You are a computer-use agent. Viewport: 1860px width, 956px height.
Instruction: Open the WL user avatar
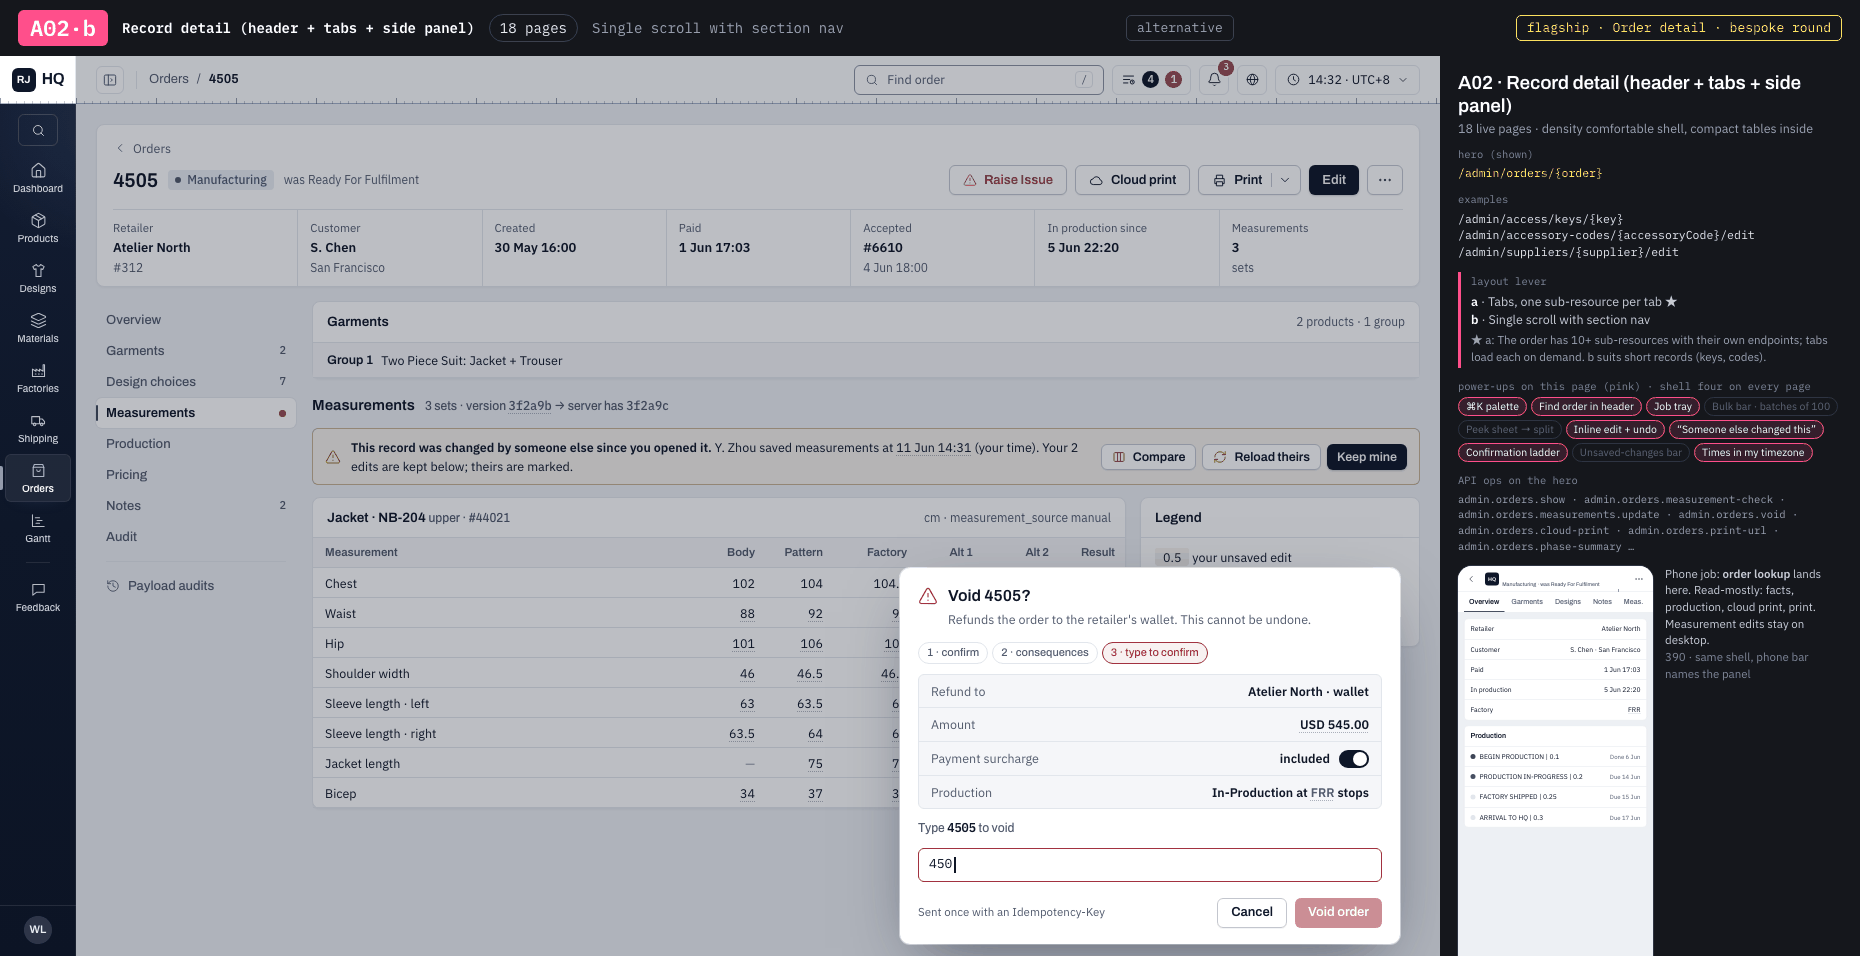pyautogui.click(x=38, y=929)
